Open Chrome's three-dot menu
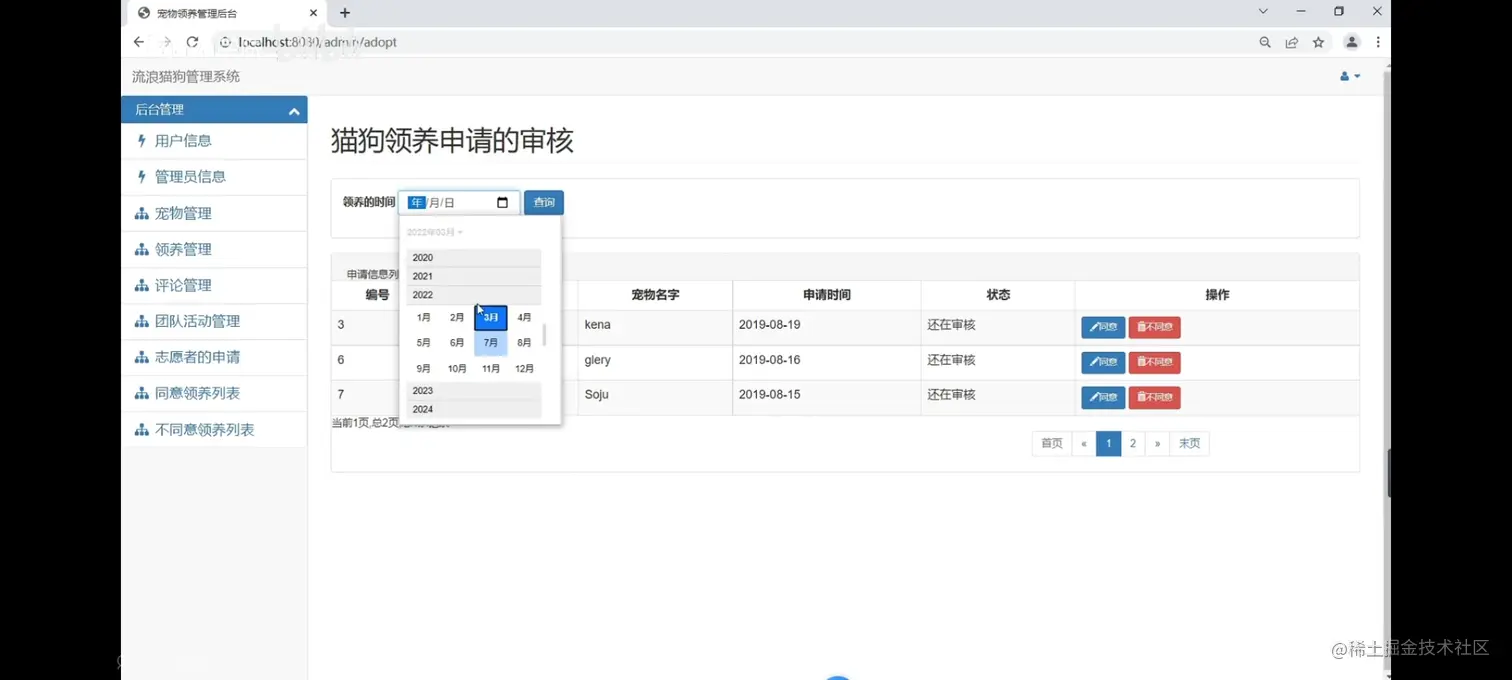This screenshot has height=680, width=1512. click(1378, 42)
